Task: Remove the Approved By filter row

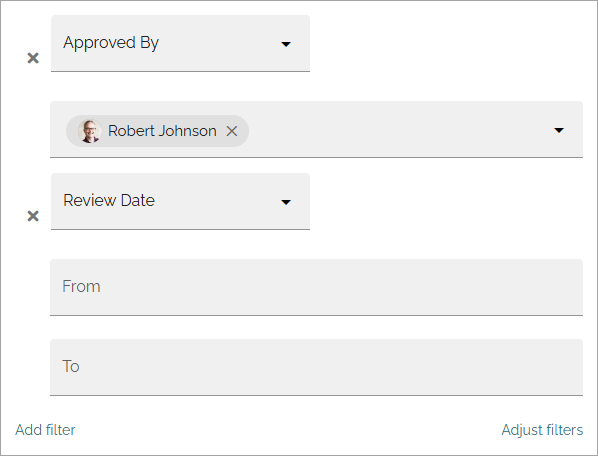Action: coord(33,58)
